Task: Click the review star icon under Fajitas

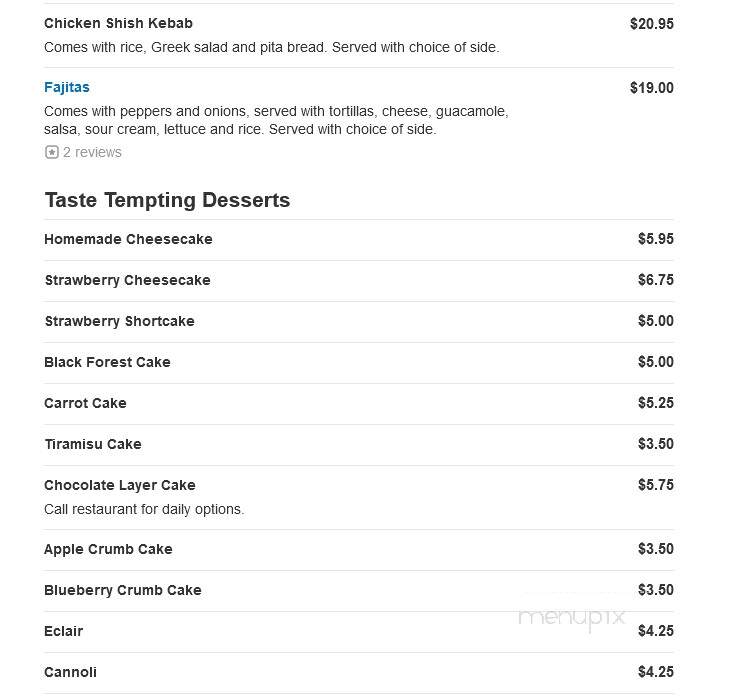Action: click(x=51, y=152)
